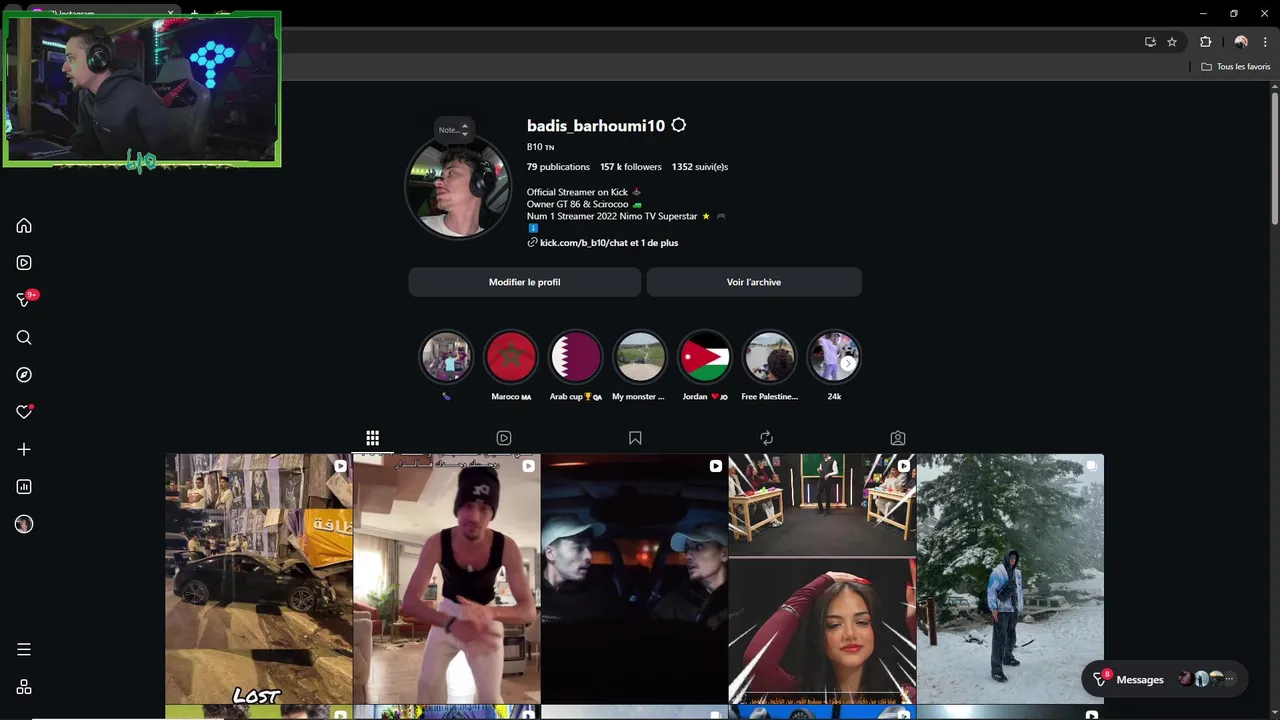Click the page vertical scrollbar
Viewport: 1280px width, 720px height.
(x=1275, y=158)
